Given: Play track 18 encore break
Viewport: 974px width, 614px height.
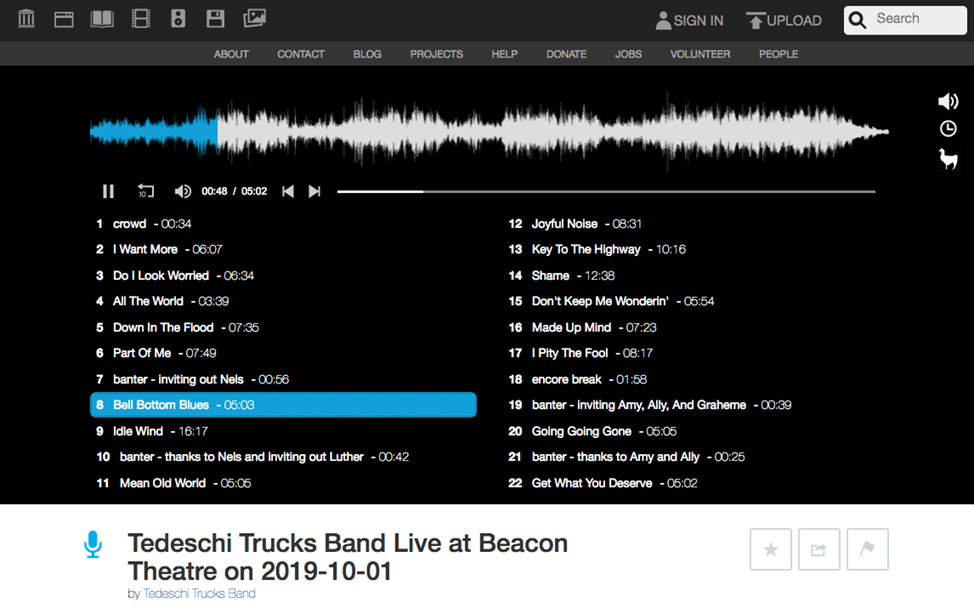Looking at the screenshot, I should [x=577, y=379].
